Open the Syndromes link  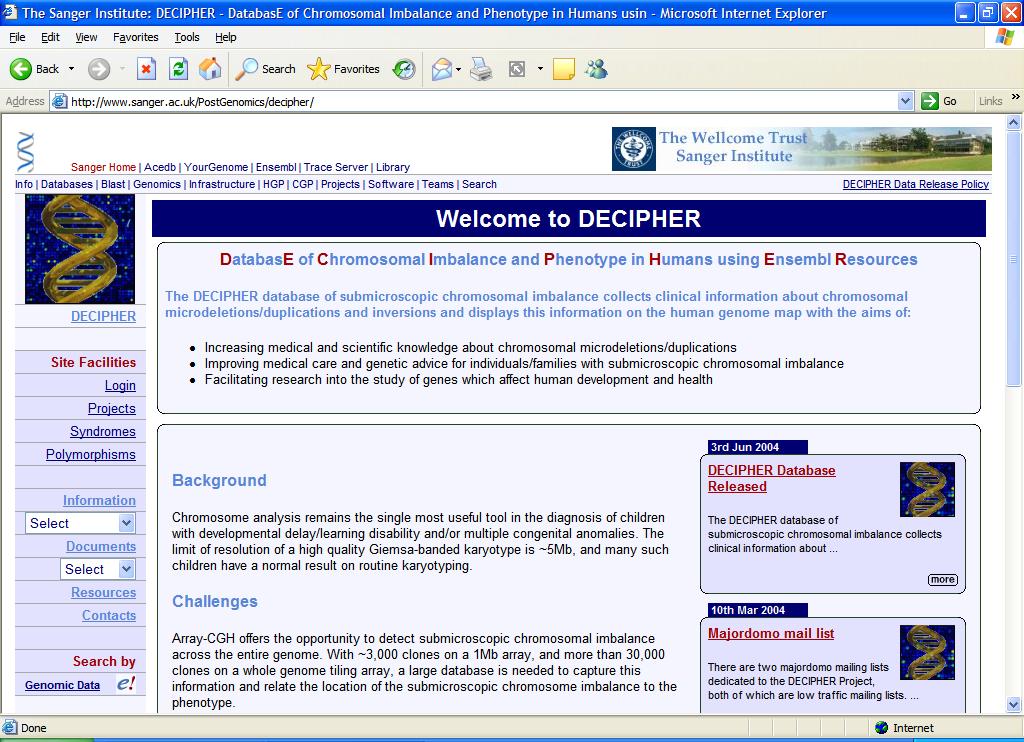(103, 431)
